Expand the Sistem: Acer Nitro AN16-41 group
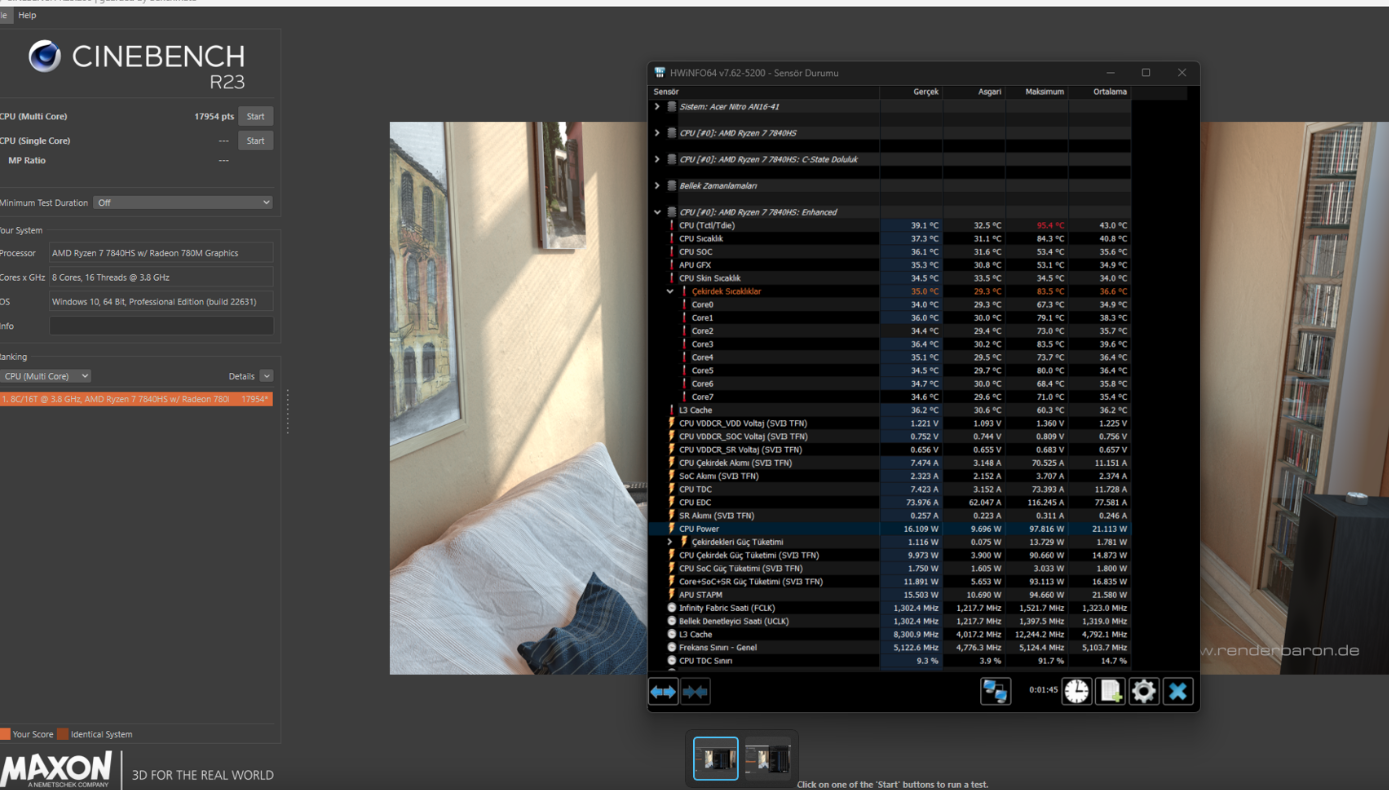Image resolution: width=1389 pixels, height=790 pixels. (x=657, y=107)
